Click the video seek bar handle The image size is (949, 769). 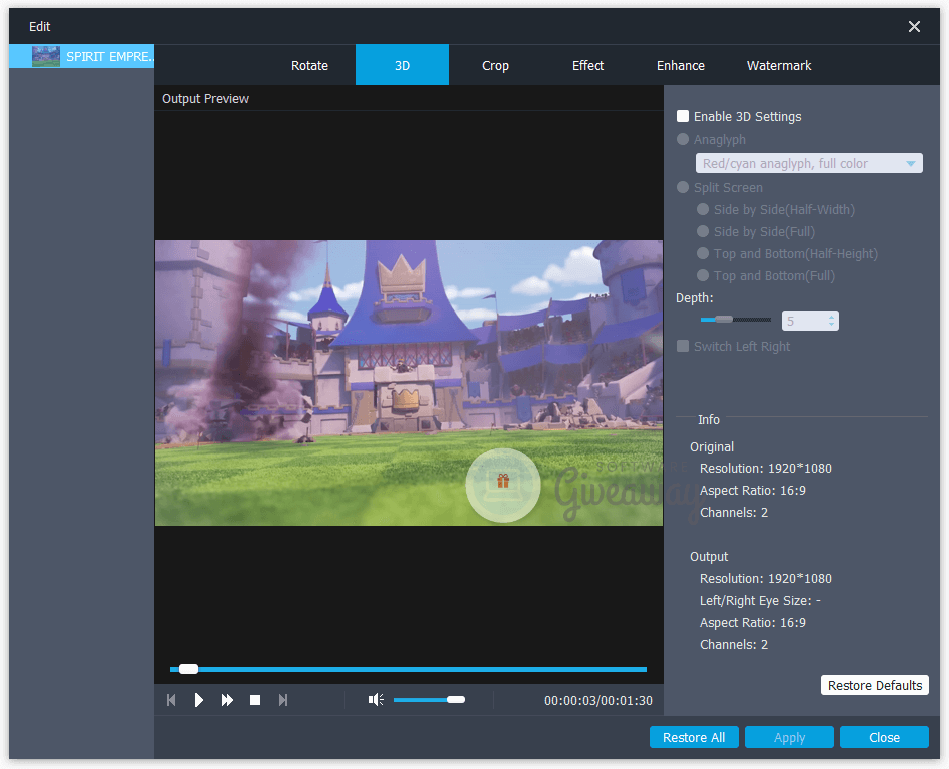[188, 669]
